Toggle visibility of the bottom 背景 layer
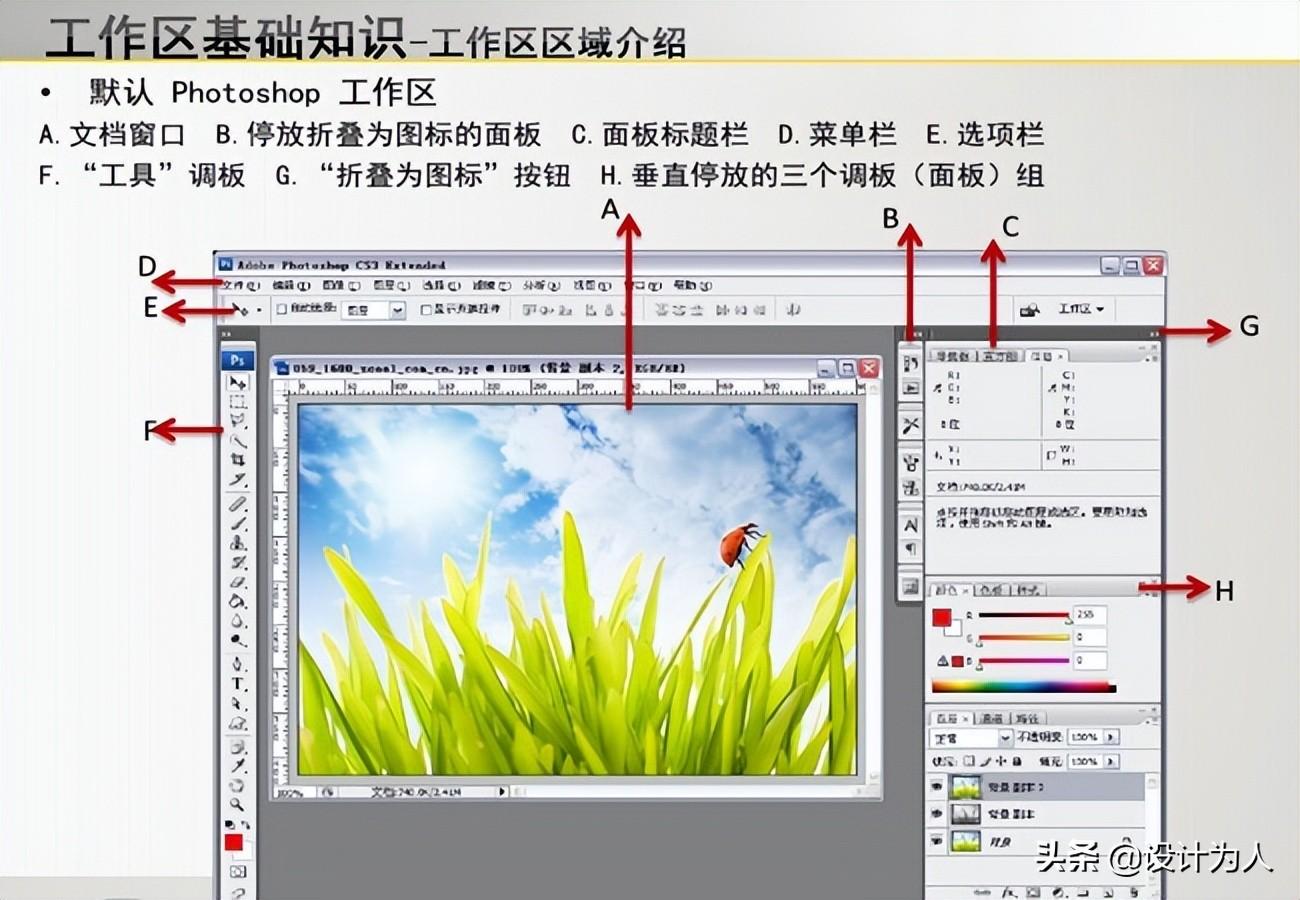 (937, 842)
